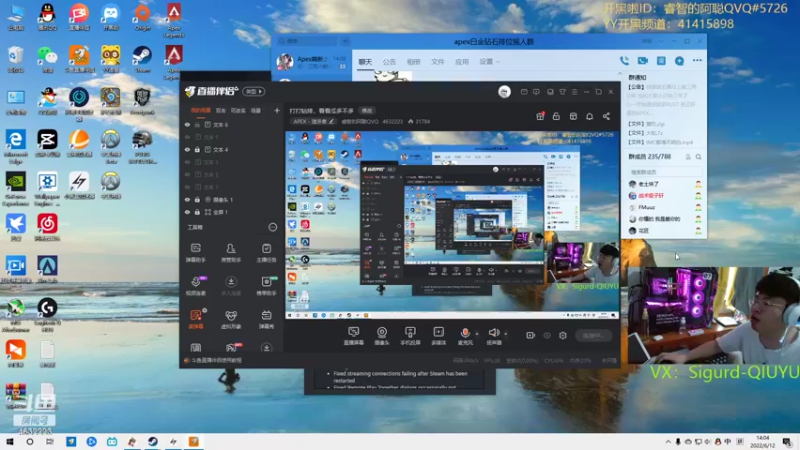Collapse the toolbox section
This screenshot has height=450, width=800.
[x=272, y=227]
